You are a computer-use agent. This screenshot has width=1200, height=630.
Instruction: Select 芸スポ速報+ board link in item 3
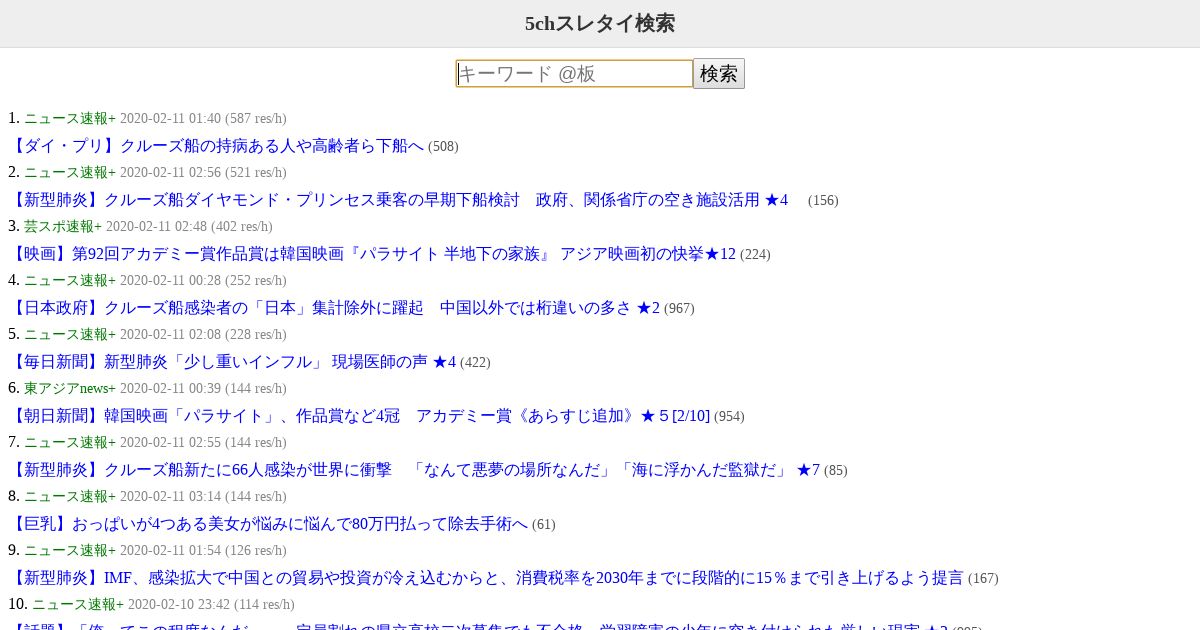63,227
